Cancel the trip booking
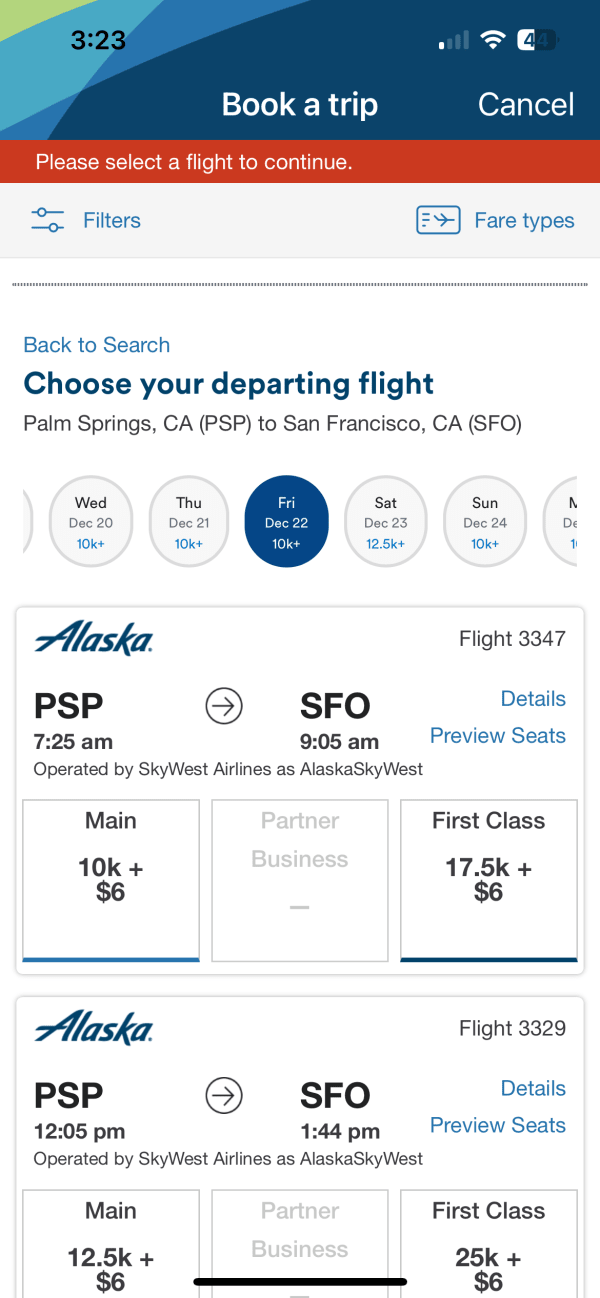The height and width of the screenshot is (1298, 600). (526, 104)
